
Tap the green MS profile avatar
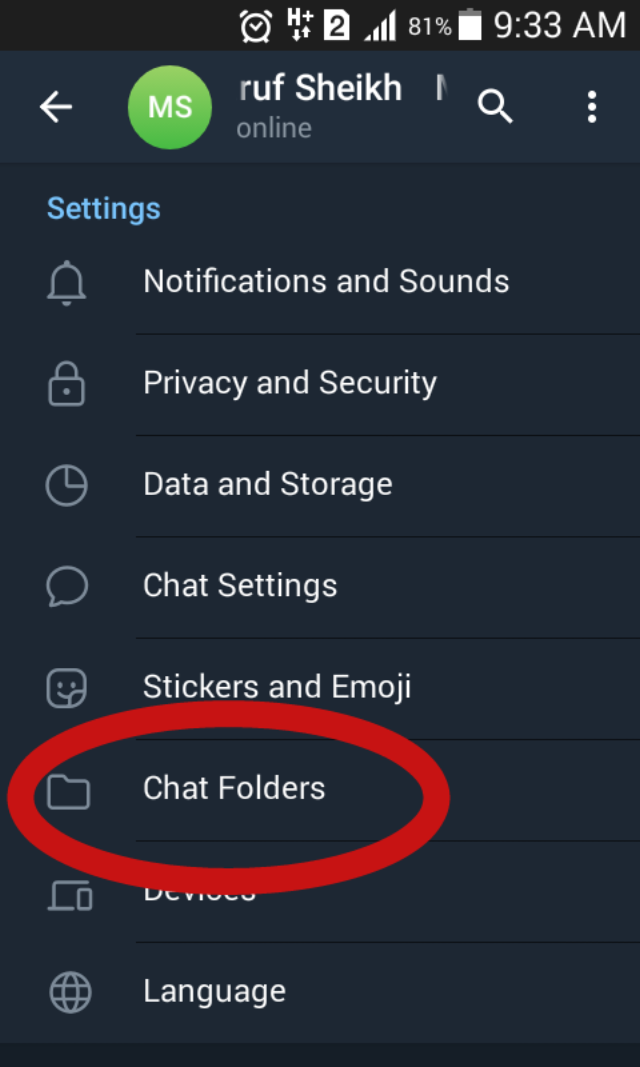click(170, 107)
